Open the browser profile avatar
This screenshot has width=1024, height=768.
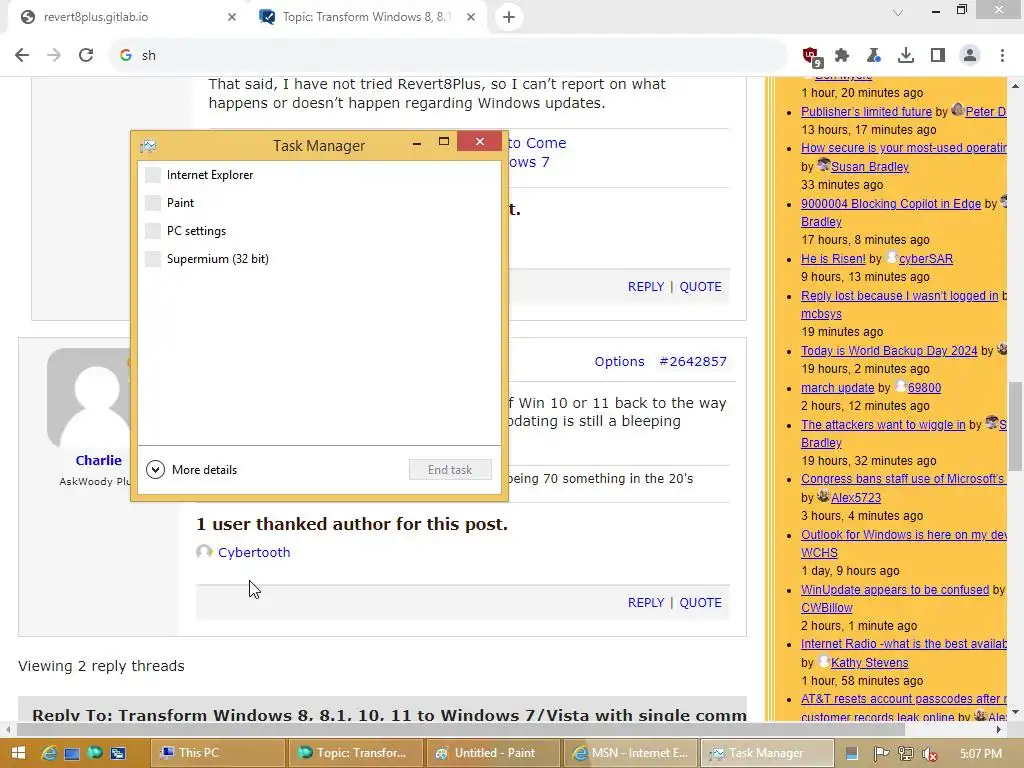[x=970, y=56]
